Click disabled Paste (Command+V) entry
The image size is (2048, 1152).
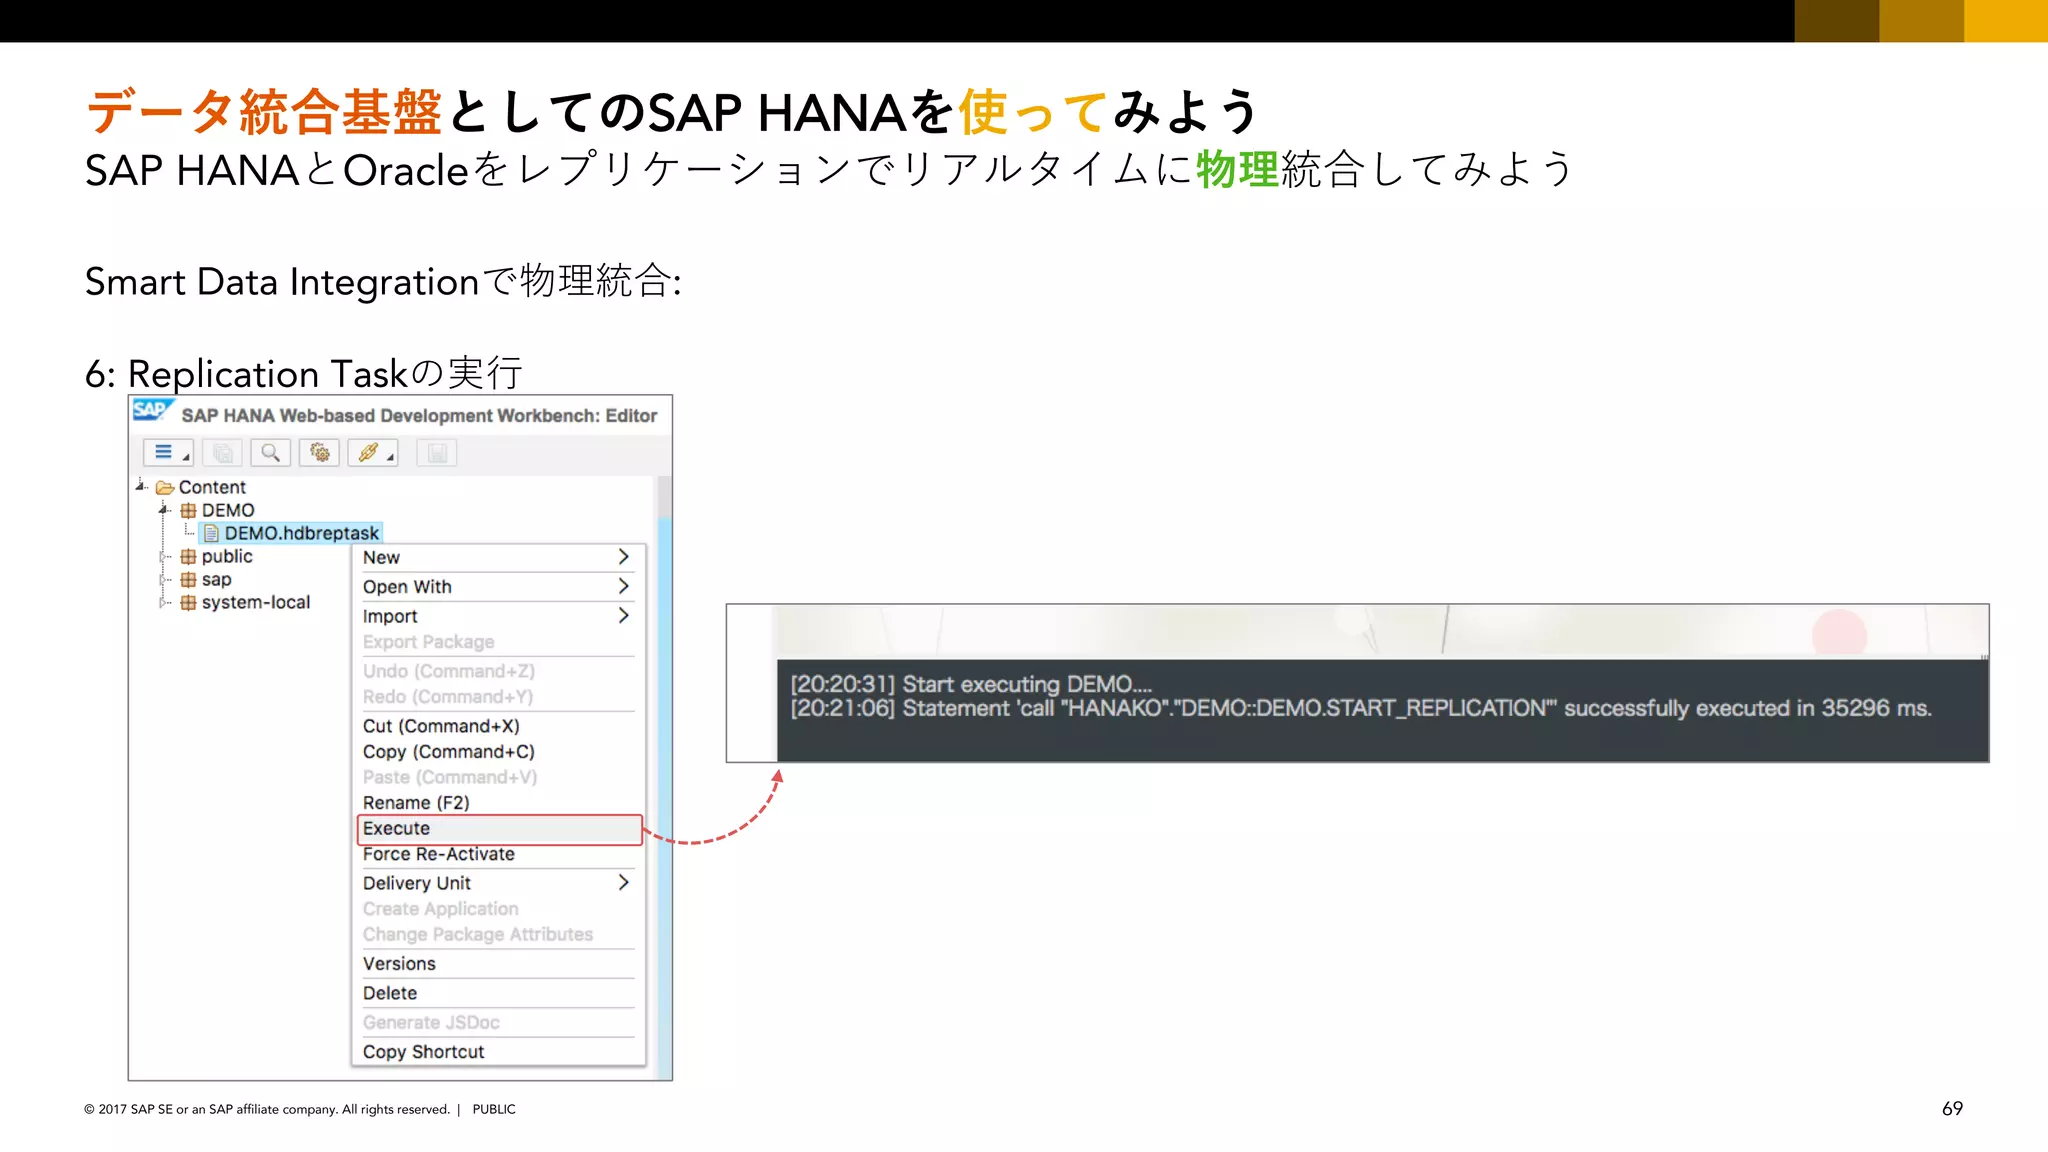pyautogui.click(x=498, y=778)
